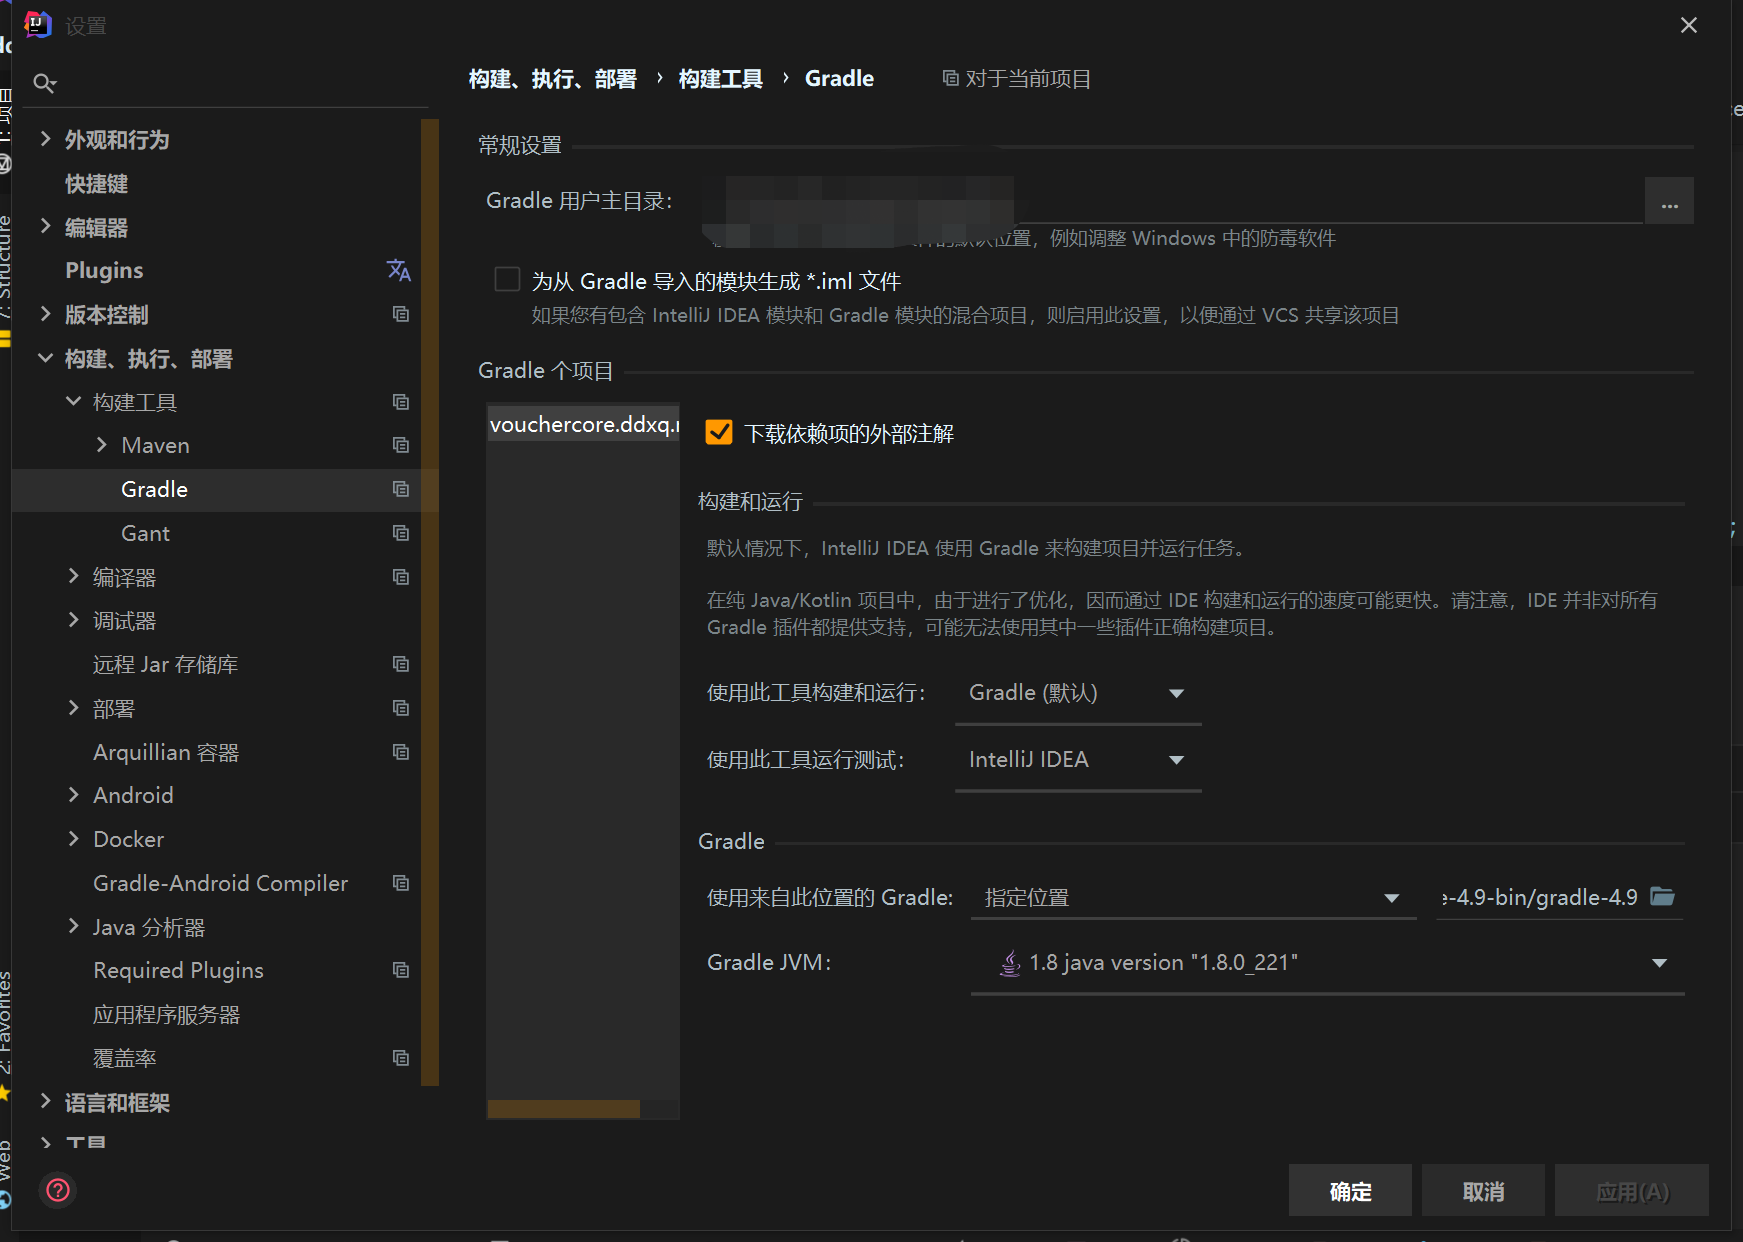Expand the Maven node

[x=101, y=445]
